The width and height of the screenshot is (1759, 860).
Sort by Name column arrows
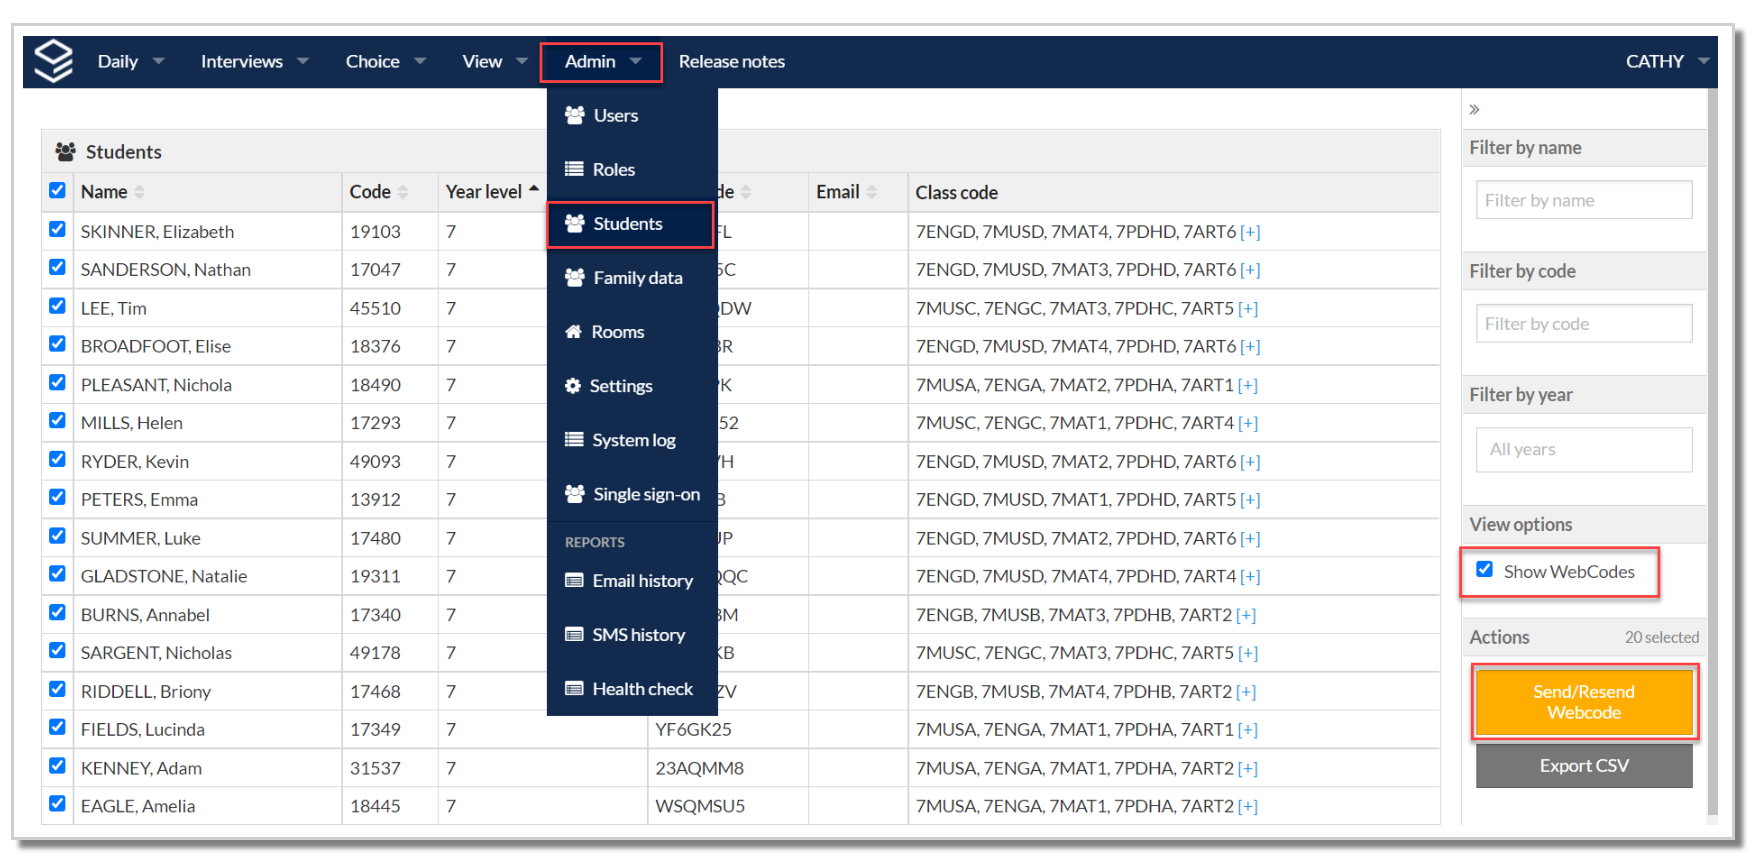point(139,192)
